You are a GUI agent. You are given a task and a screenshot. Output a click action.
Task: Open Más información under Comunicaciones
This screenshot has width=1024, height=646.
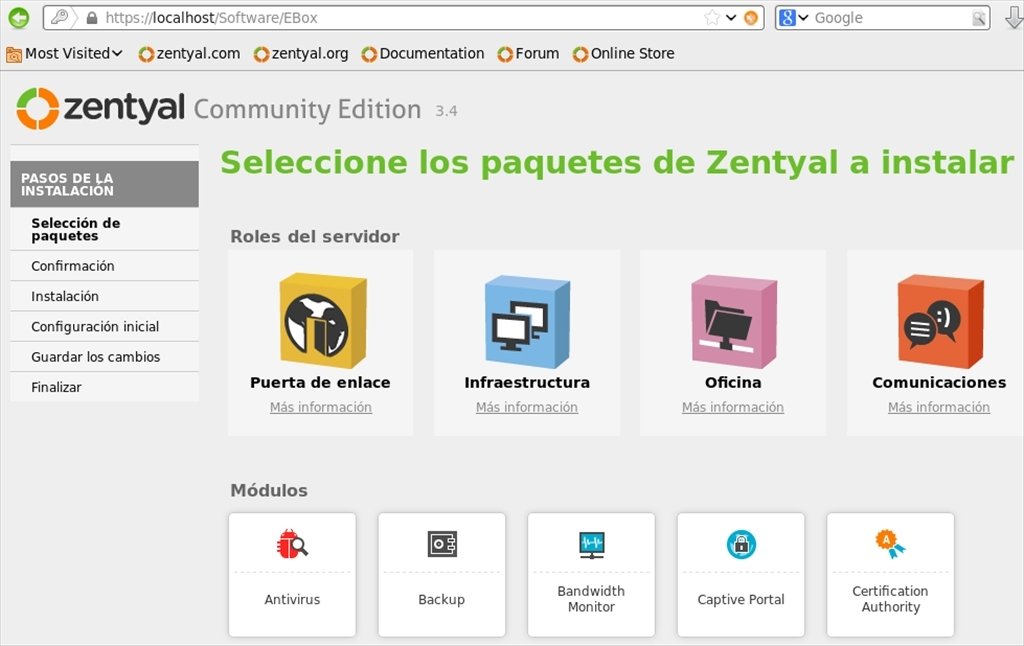(939, 408)
